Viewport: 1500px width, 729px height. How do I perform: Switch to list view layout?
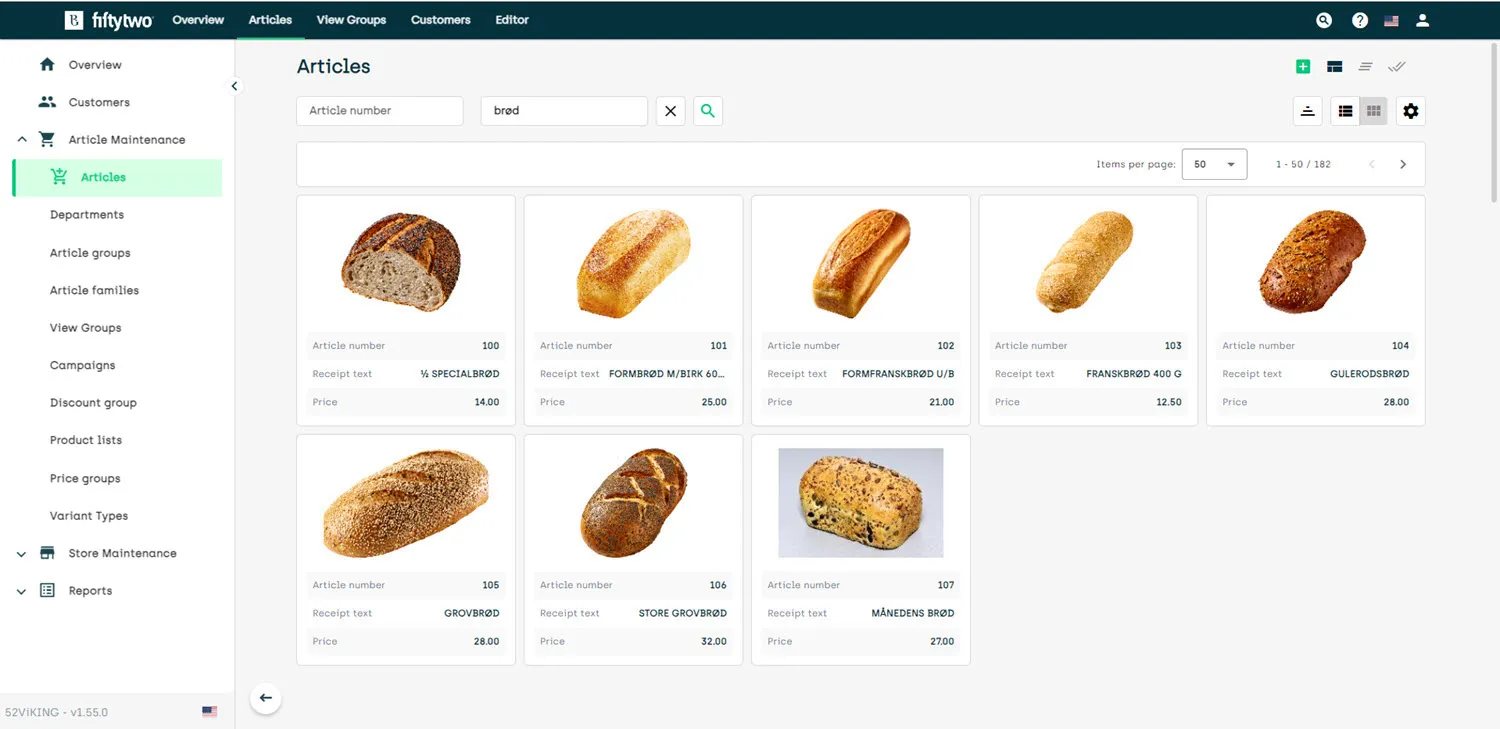[x=1346, y=111]
